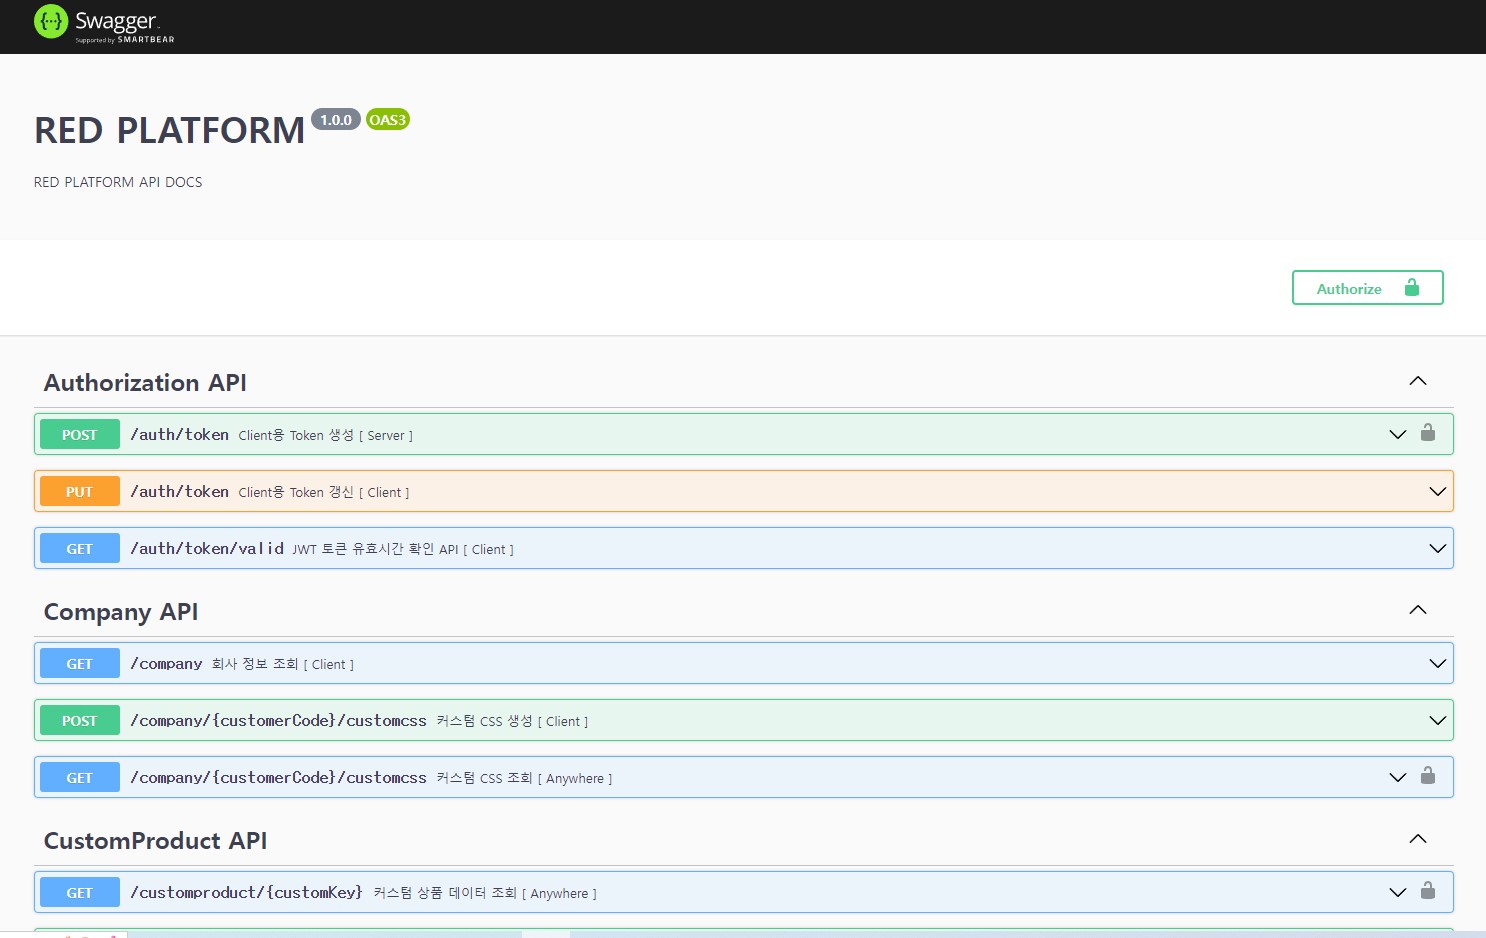Viewport: 1486px width, 938px height.
Task: Click GET badge for /customproduct/{customKey}
Action: (80, 892)
